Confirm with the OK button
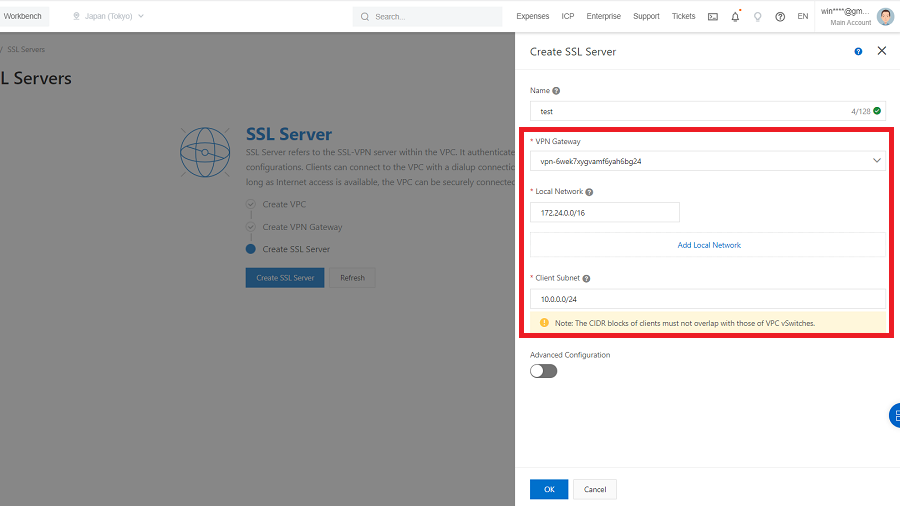This screenshot has height=506, width=900. pyautogui.click(x=548, y=489)
